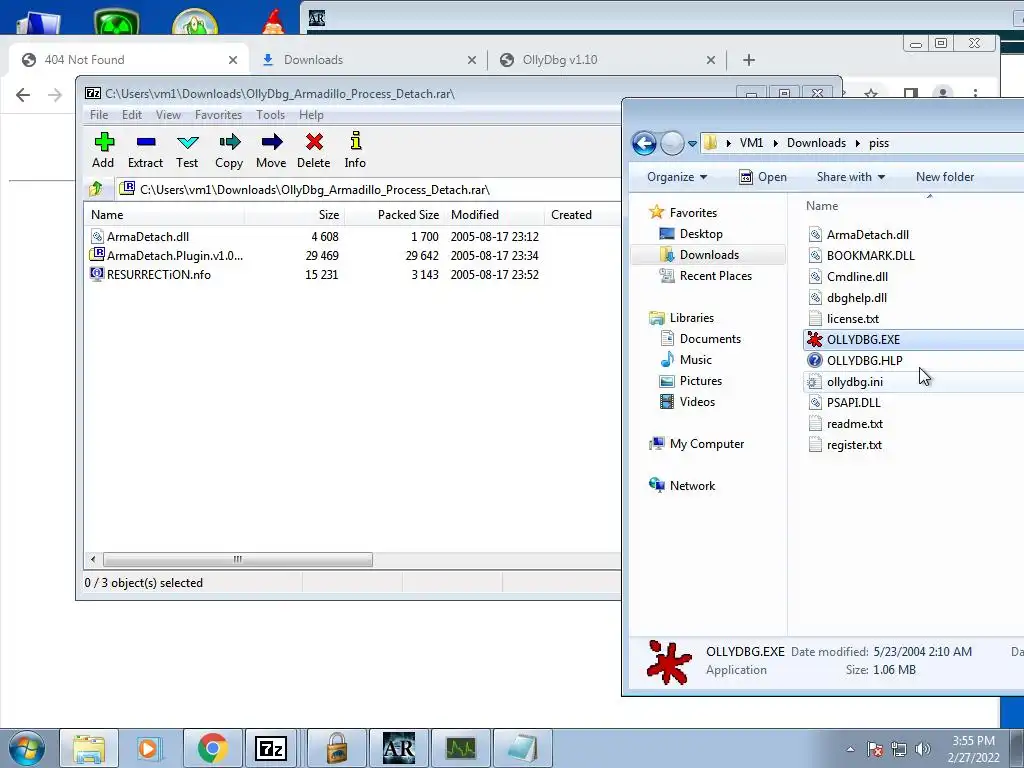This screenshot has height=768, width=1024.
Task: Click the padlock taskbar icon
Action: pyautogui.click(x=337, y=748)
